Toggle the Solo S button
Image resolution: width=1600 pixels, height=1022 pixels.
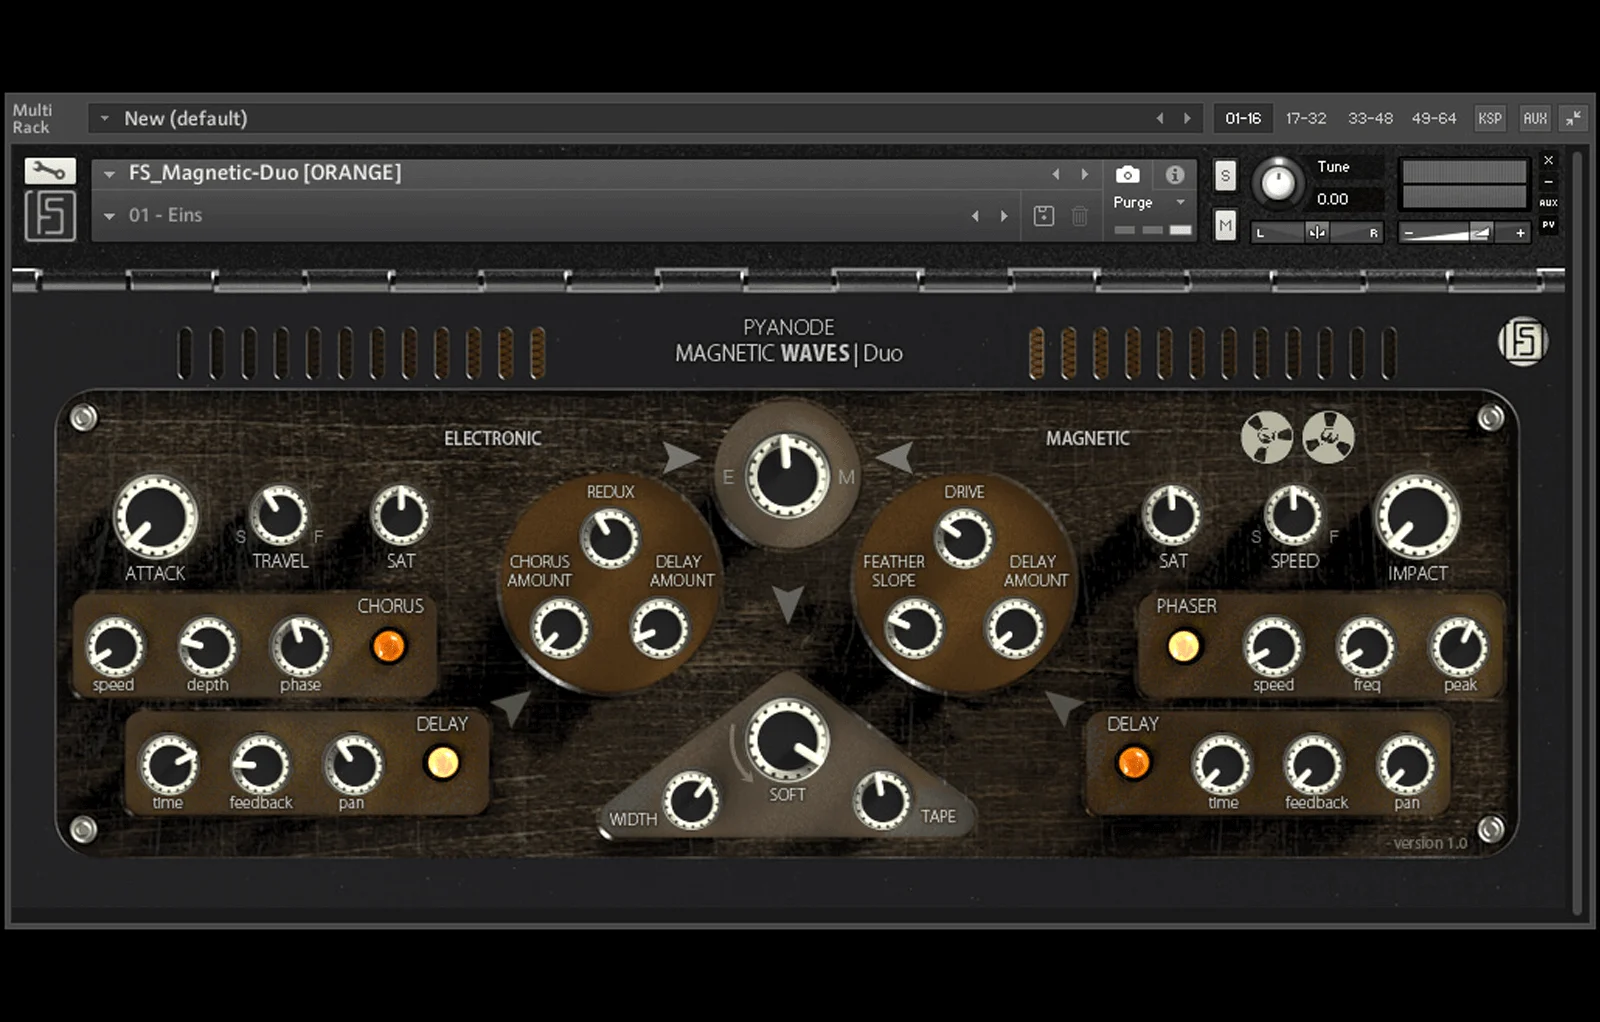[1225, 176]
